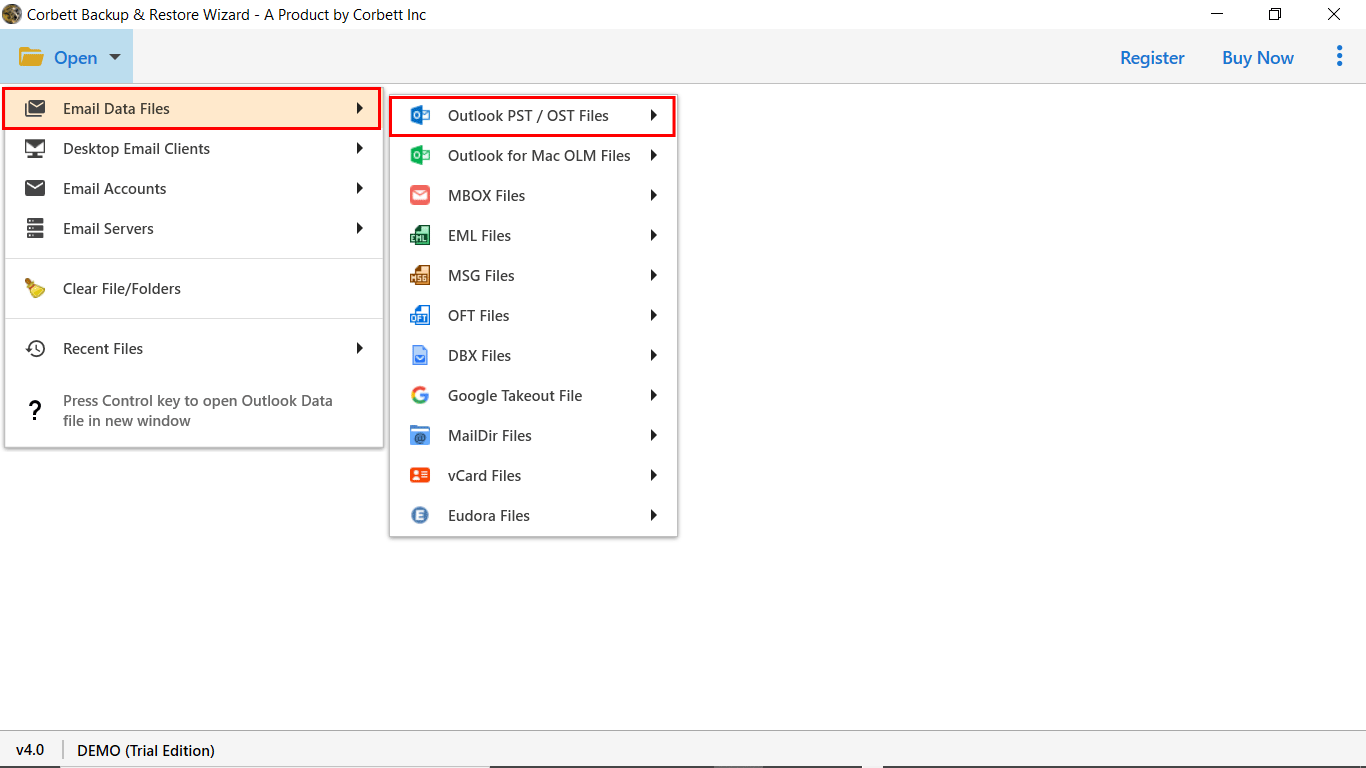This screenshot has height=768, width=1366.
Task: Click the EML Files icon
Action: pos(420,236)
